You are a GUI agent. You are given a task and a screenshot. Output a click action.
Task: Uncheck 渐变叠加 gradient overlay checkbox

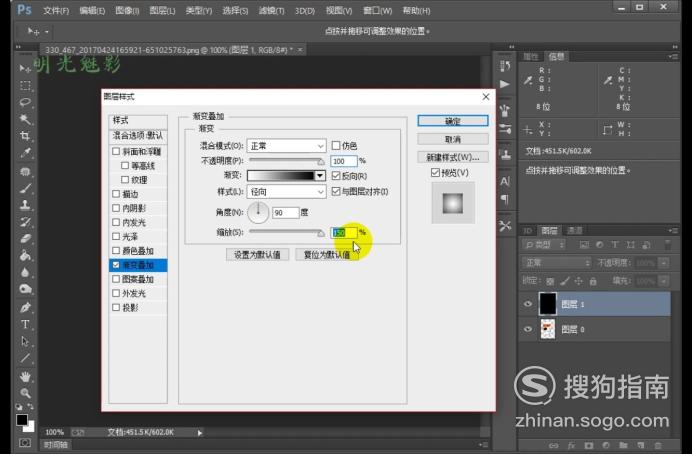tap(116, 265)
